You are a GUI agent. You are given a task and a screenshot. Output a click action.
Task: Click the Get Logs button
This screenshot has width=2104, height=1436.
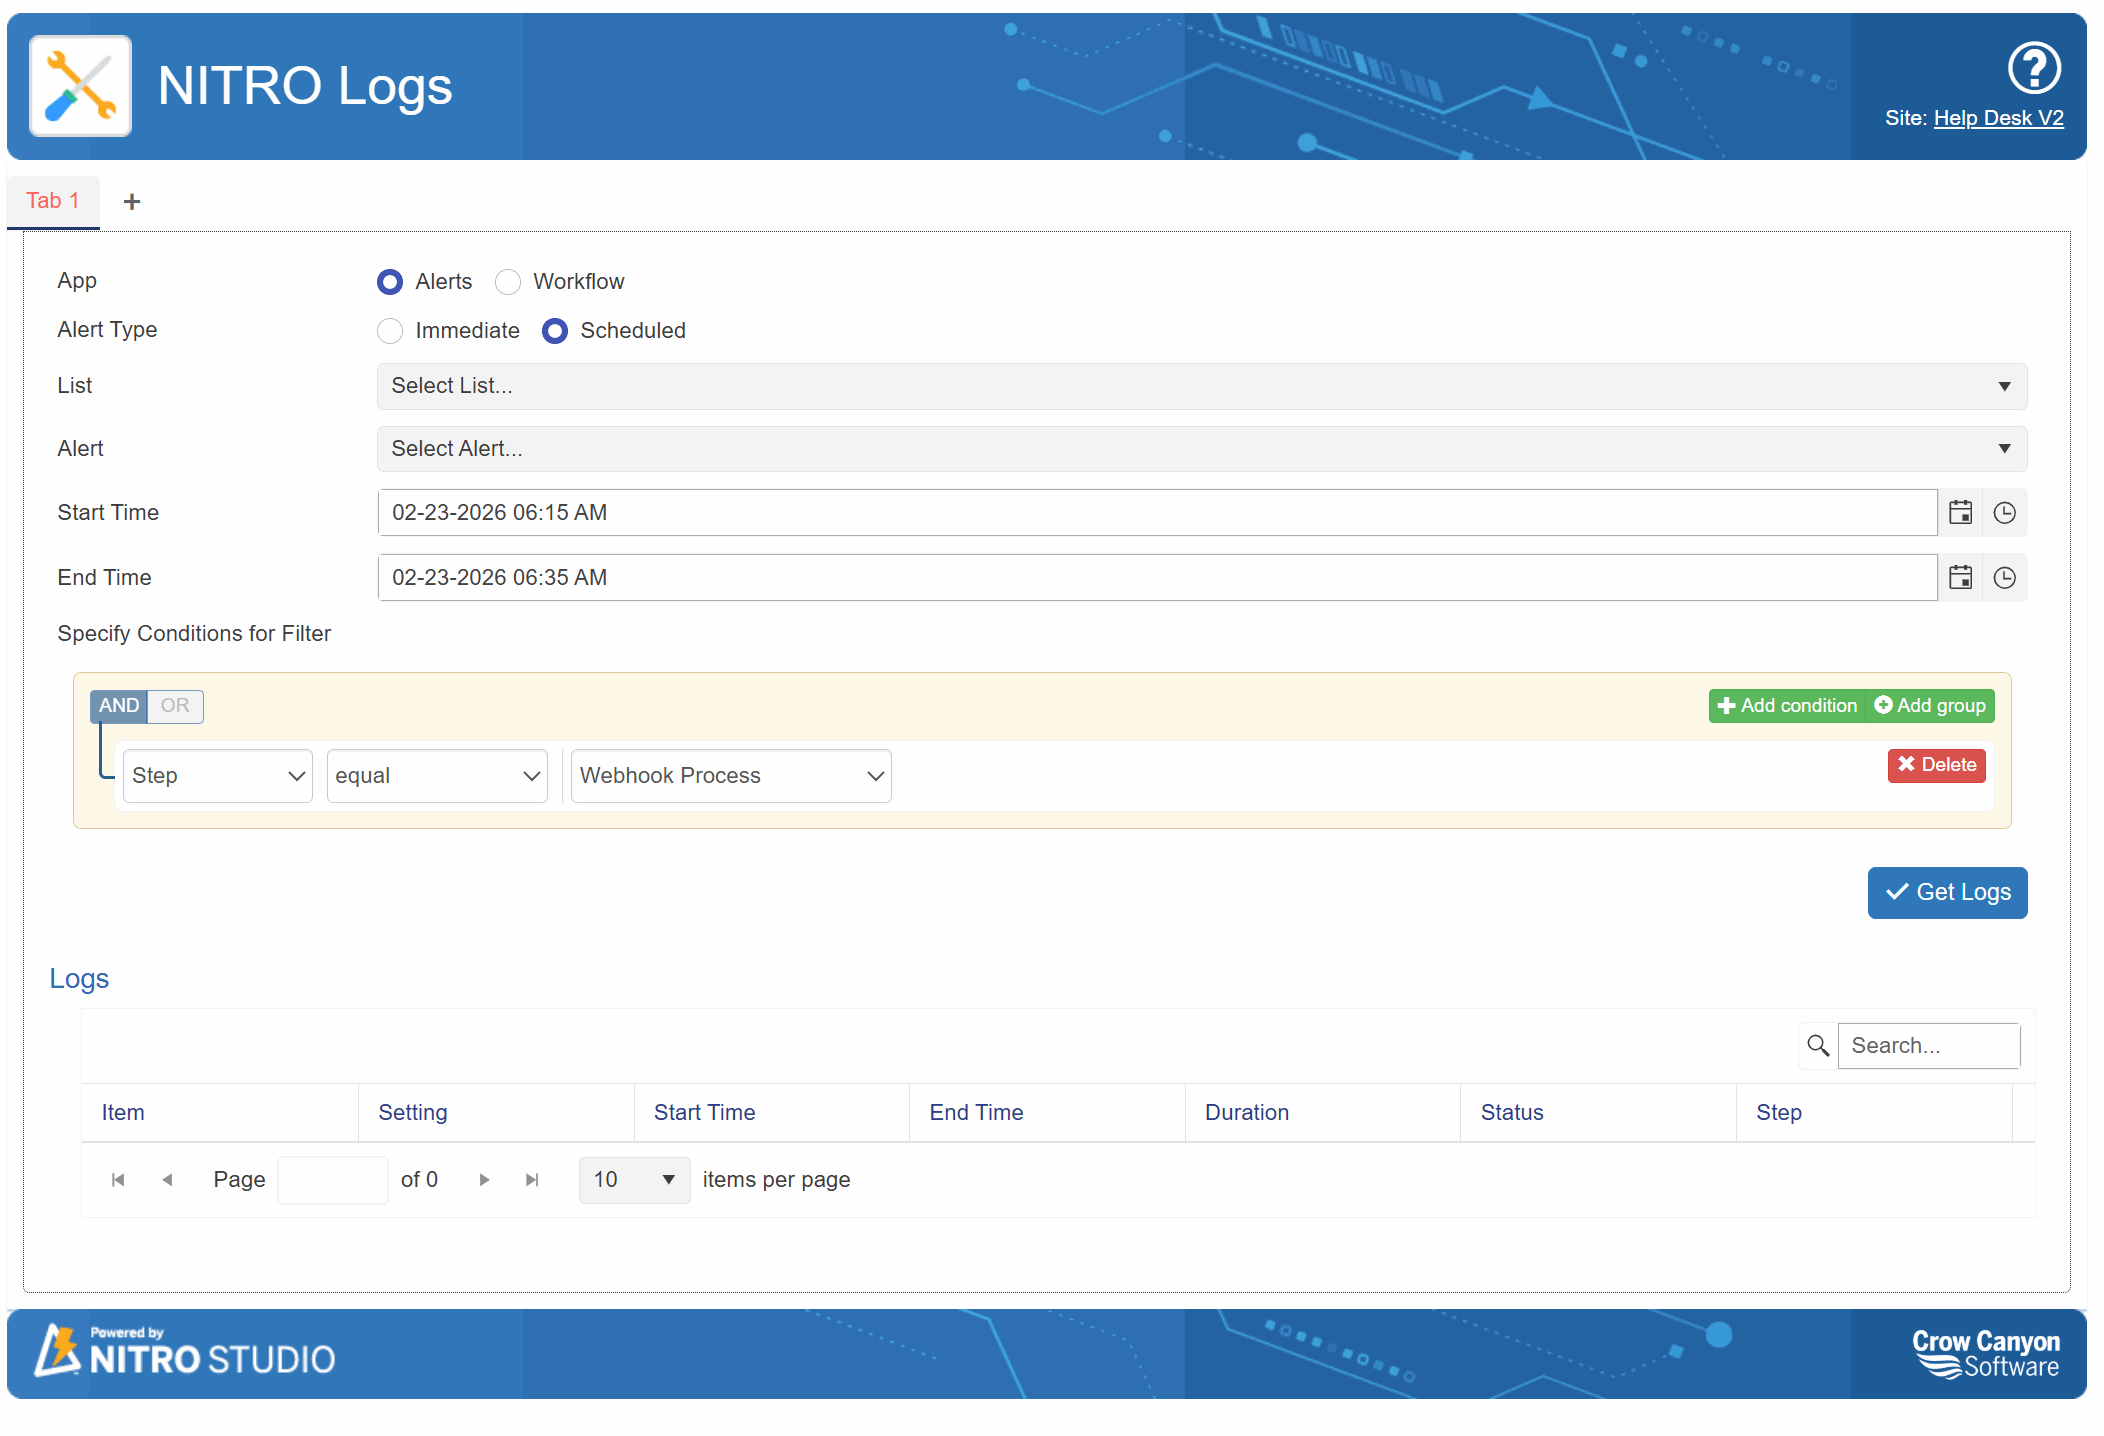coord(1946,892)
